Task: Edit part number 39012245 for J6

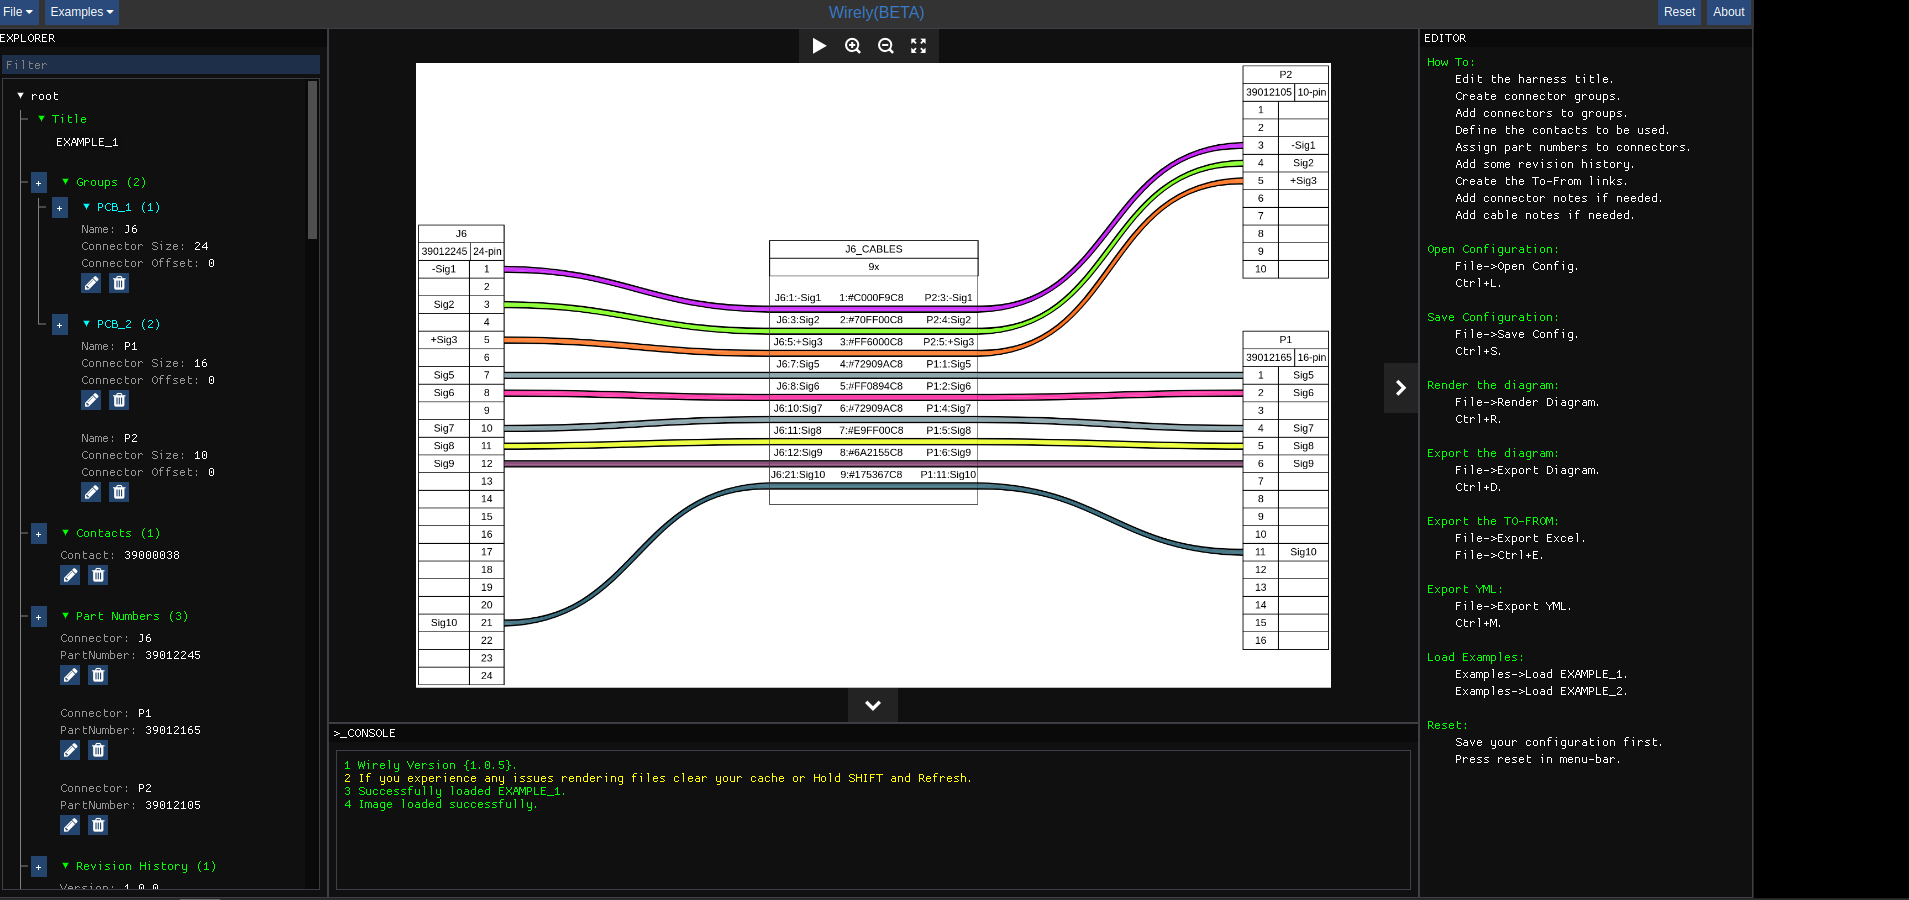Action: (x=70, y=675)
